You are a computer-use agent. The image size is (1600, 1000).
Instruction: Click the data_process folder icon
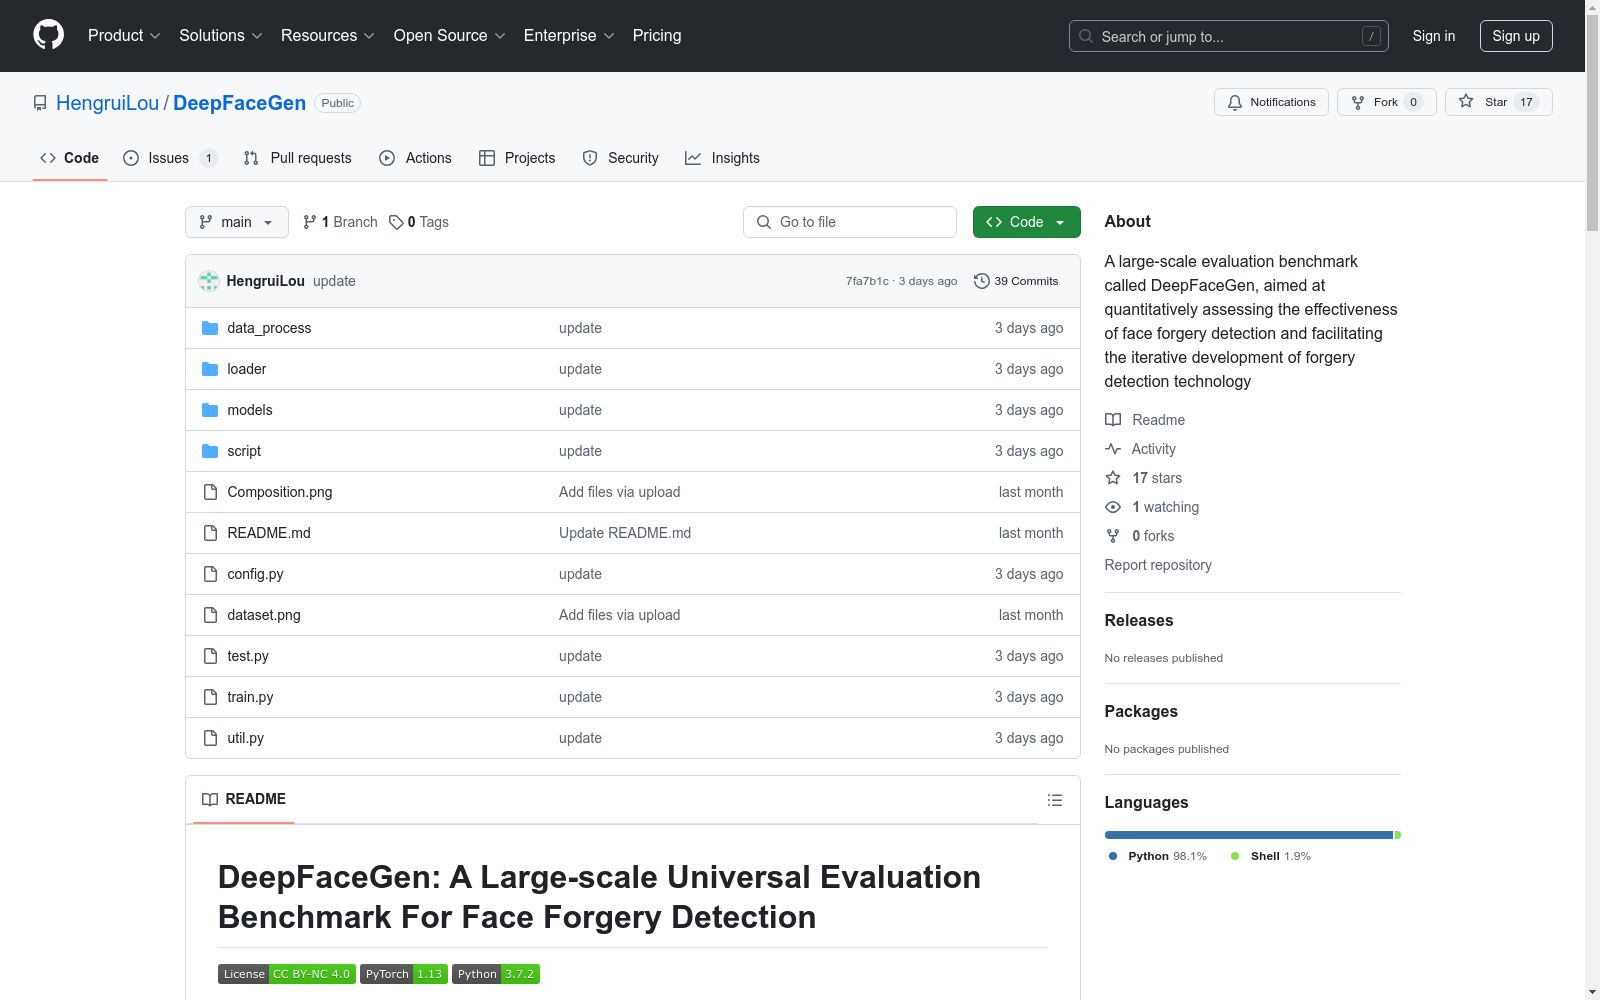(x=210, y=328)
